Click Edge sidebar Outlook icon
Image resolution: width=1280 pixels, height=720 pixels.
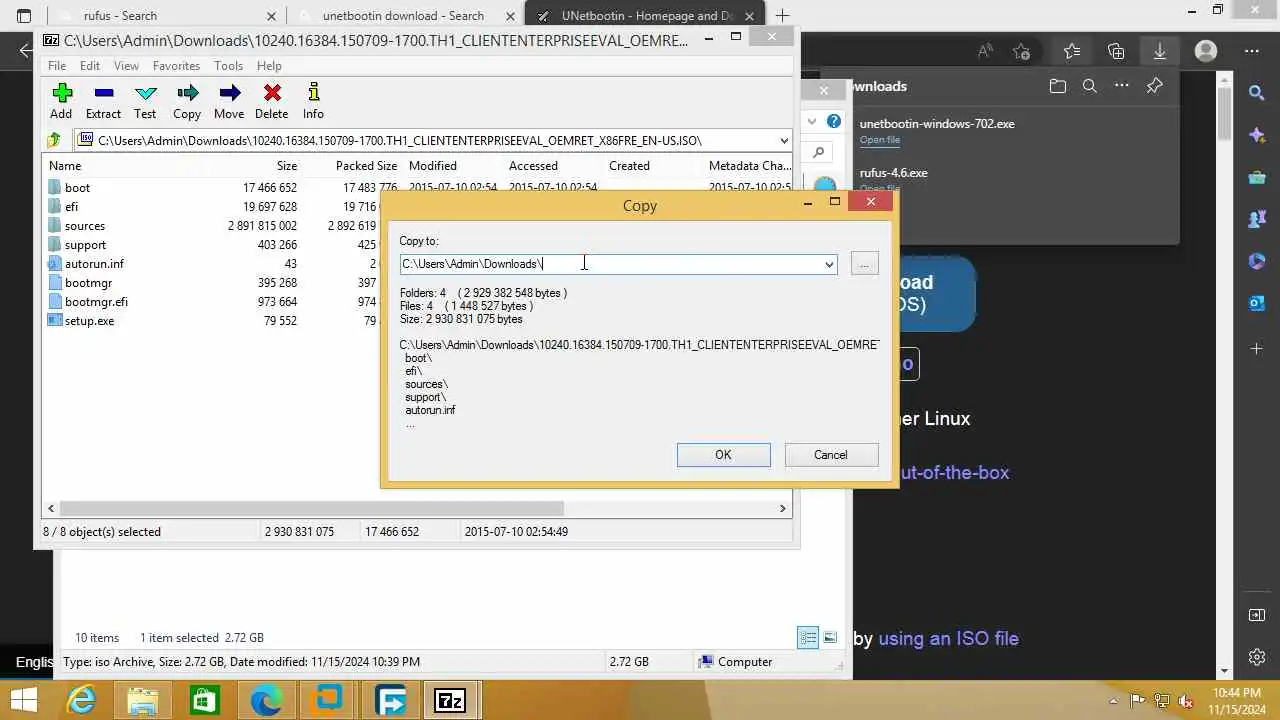(1257, 304)
